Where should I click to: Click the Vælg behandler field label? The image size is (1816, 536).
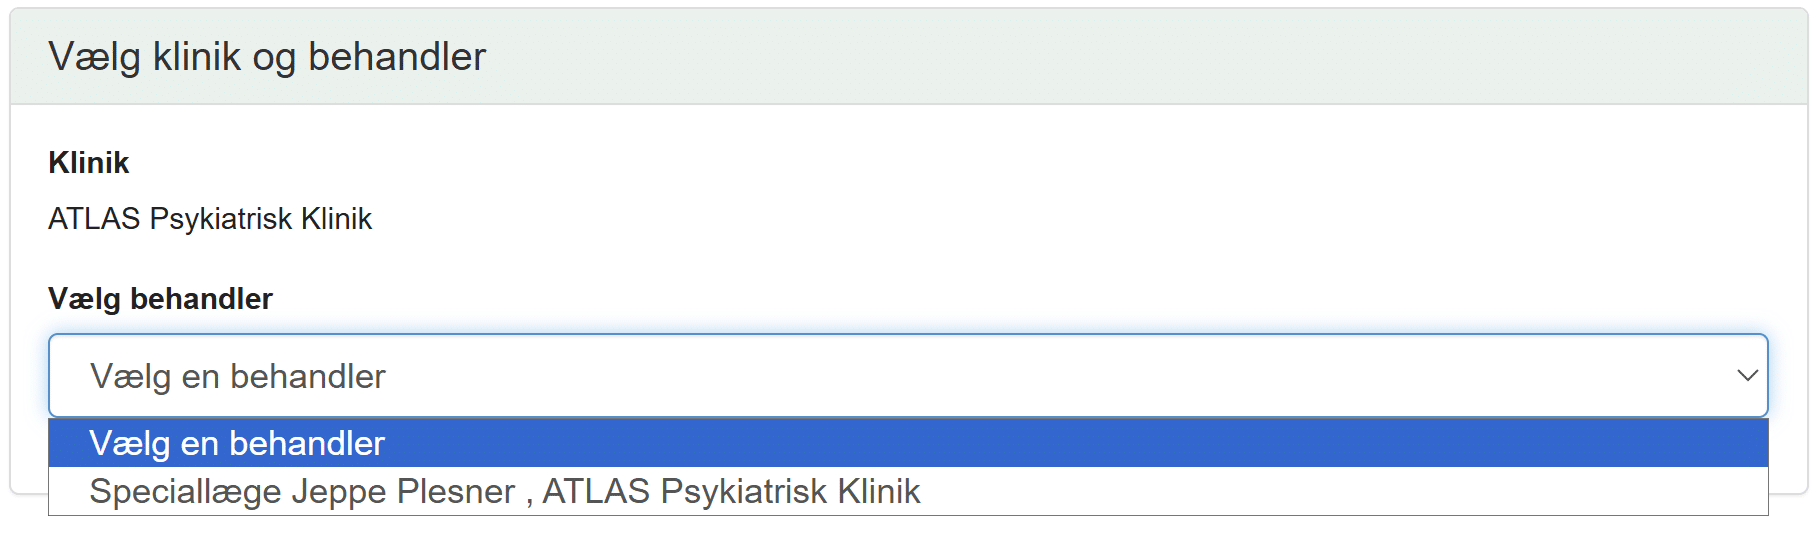(160, 299)
